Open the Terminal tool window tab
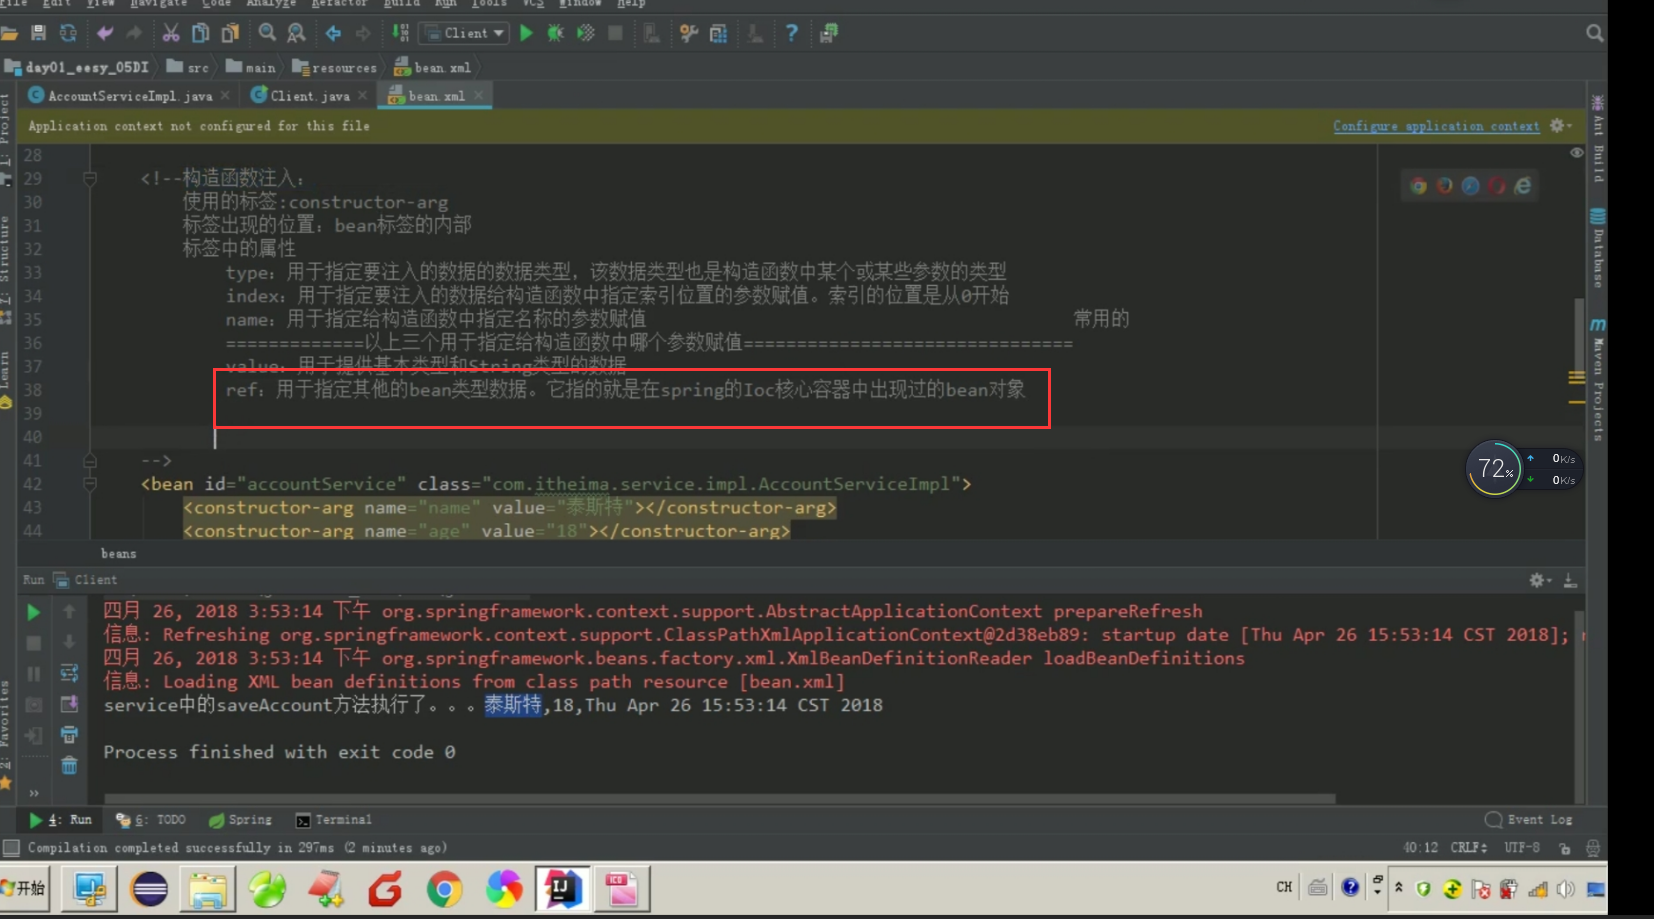 [334, 820]
